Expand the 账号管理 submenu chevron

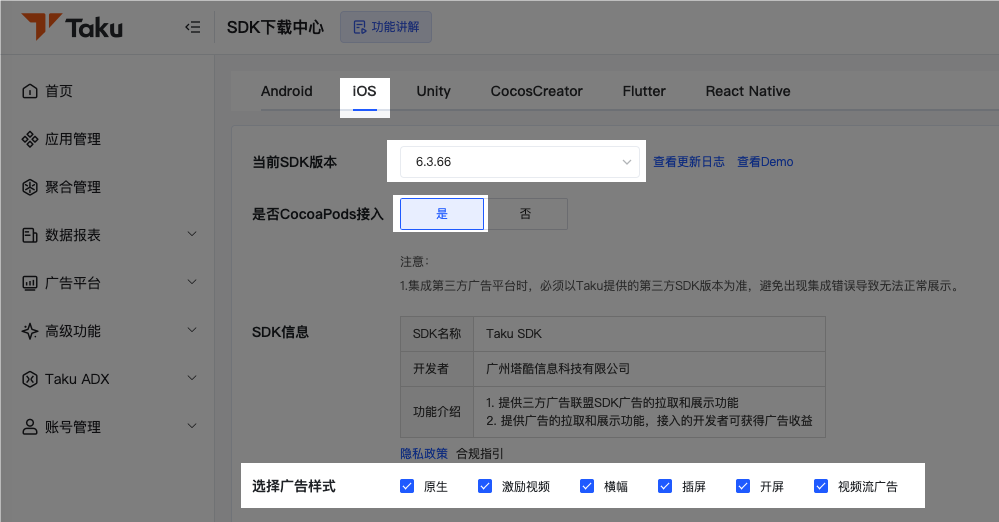pyautogui.click(x=192, y=426)
